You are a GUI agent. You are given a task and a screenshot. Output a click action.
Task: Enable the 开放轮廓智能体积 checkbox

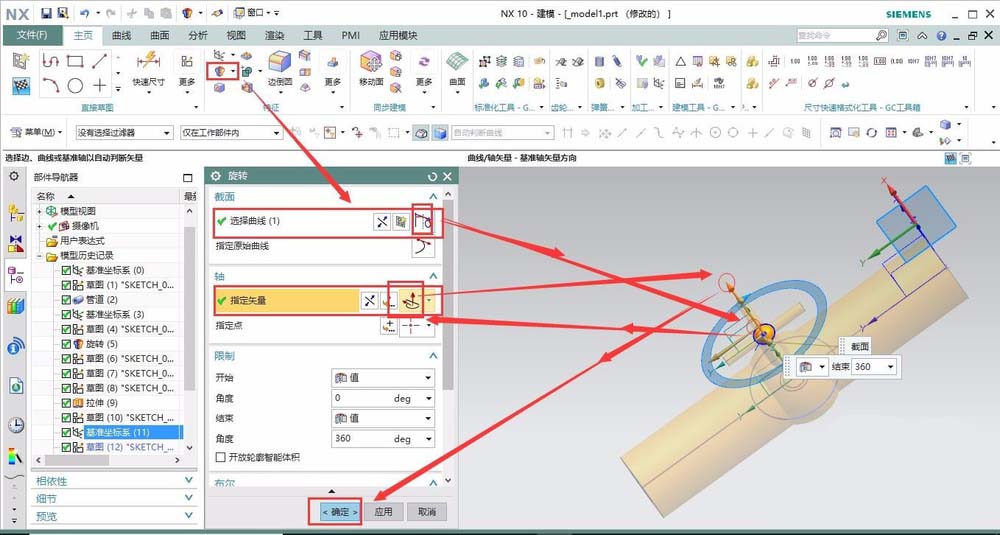click(221, 457)
